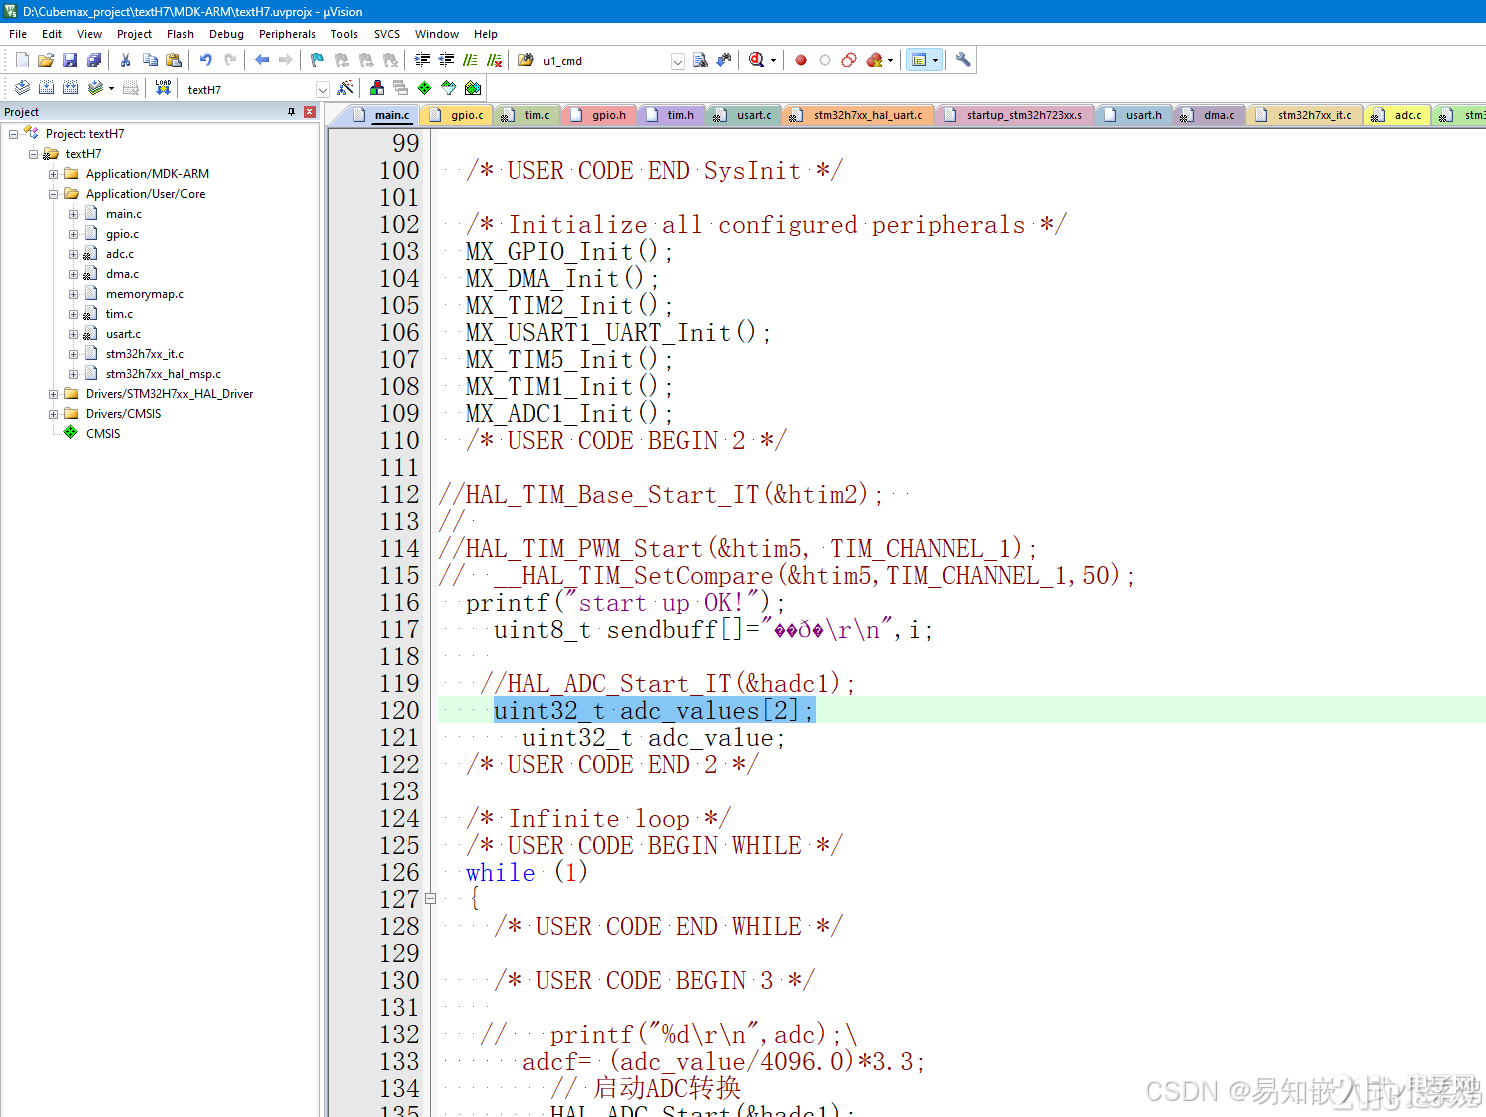Uncomment selection with red-x slashes icon
Screen dimensions: 1486x1117
coord(495,60)
